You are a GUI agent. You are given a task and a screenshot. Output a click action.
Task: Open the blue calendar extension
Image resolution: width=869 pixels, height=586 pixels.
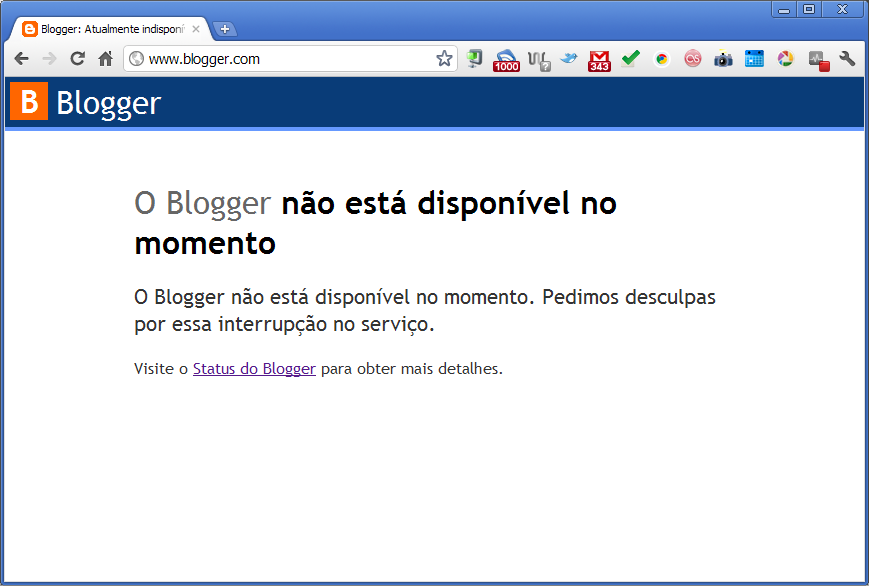click(x=754, y=59)
